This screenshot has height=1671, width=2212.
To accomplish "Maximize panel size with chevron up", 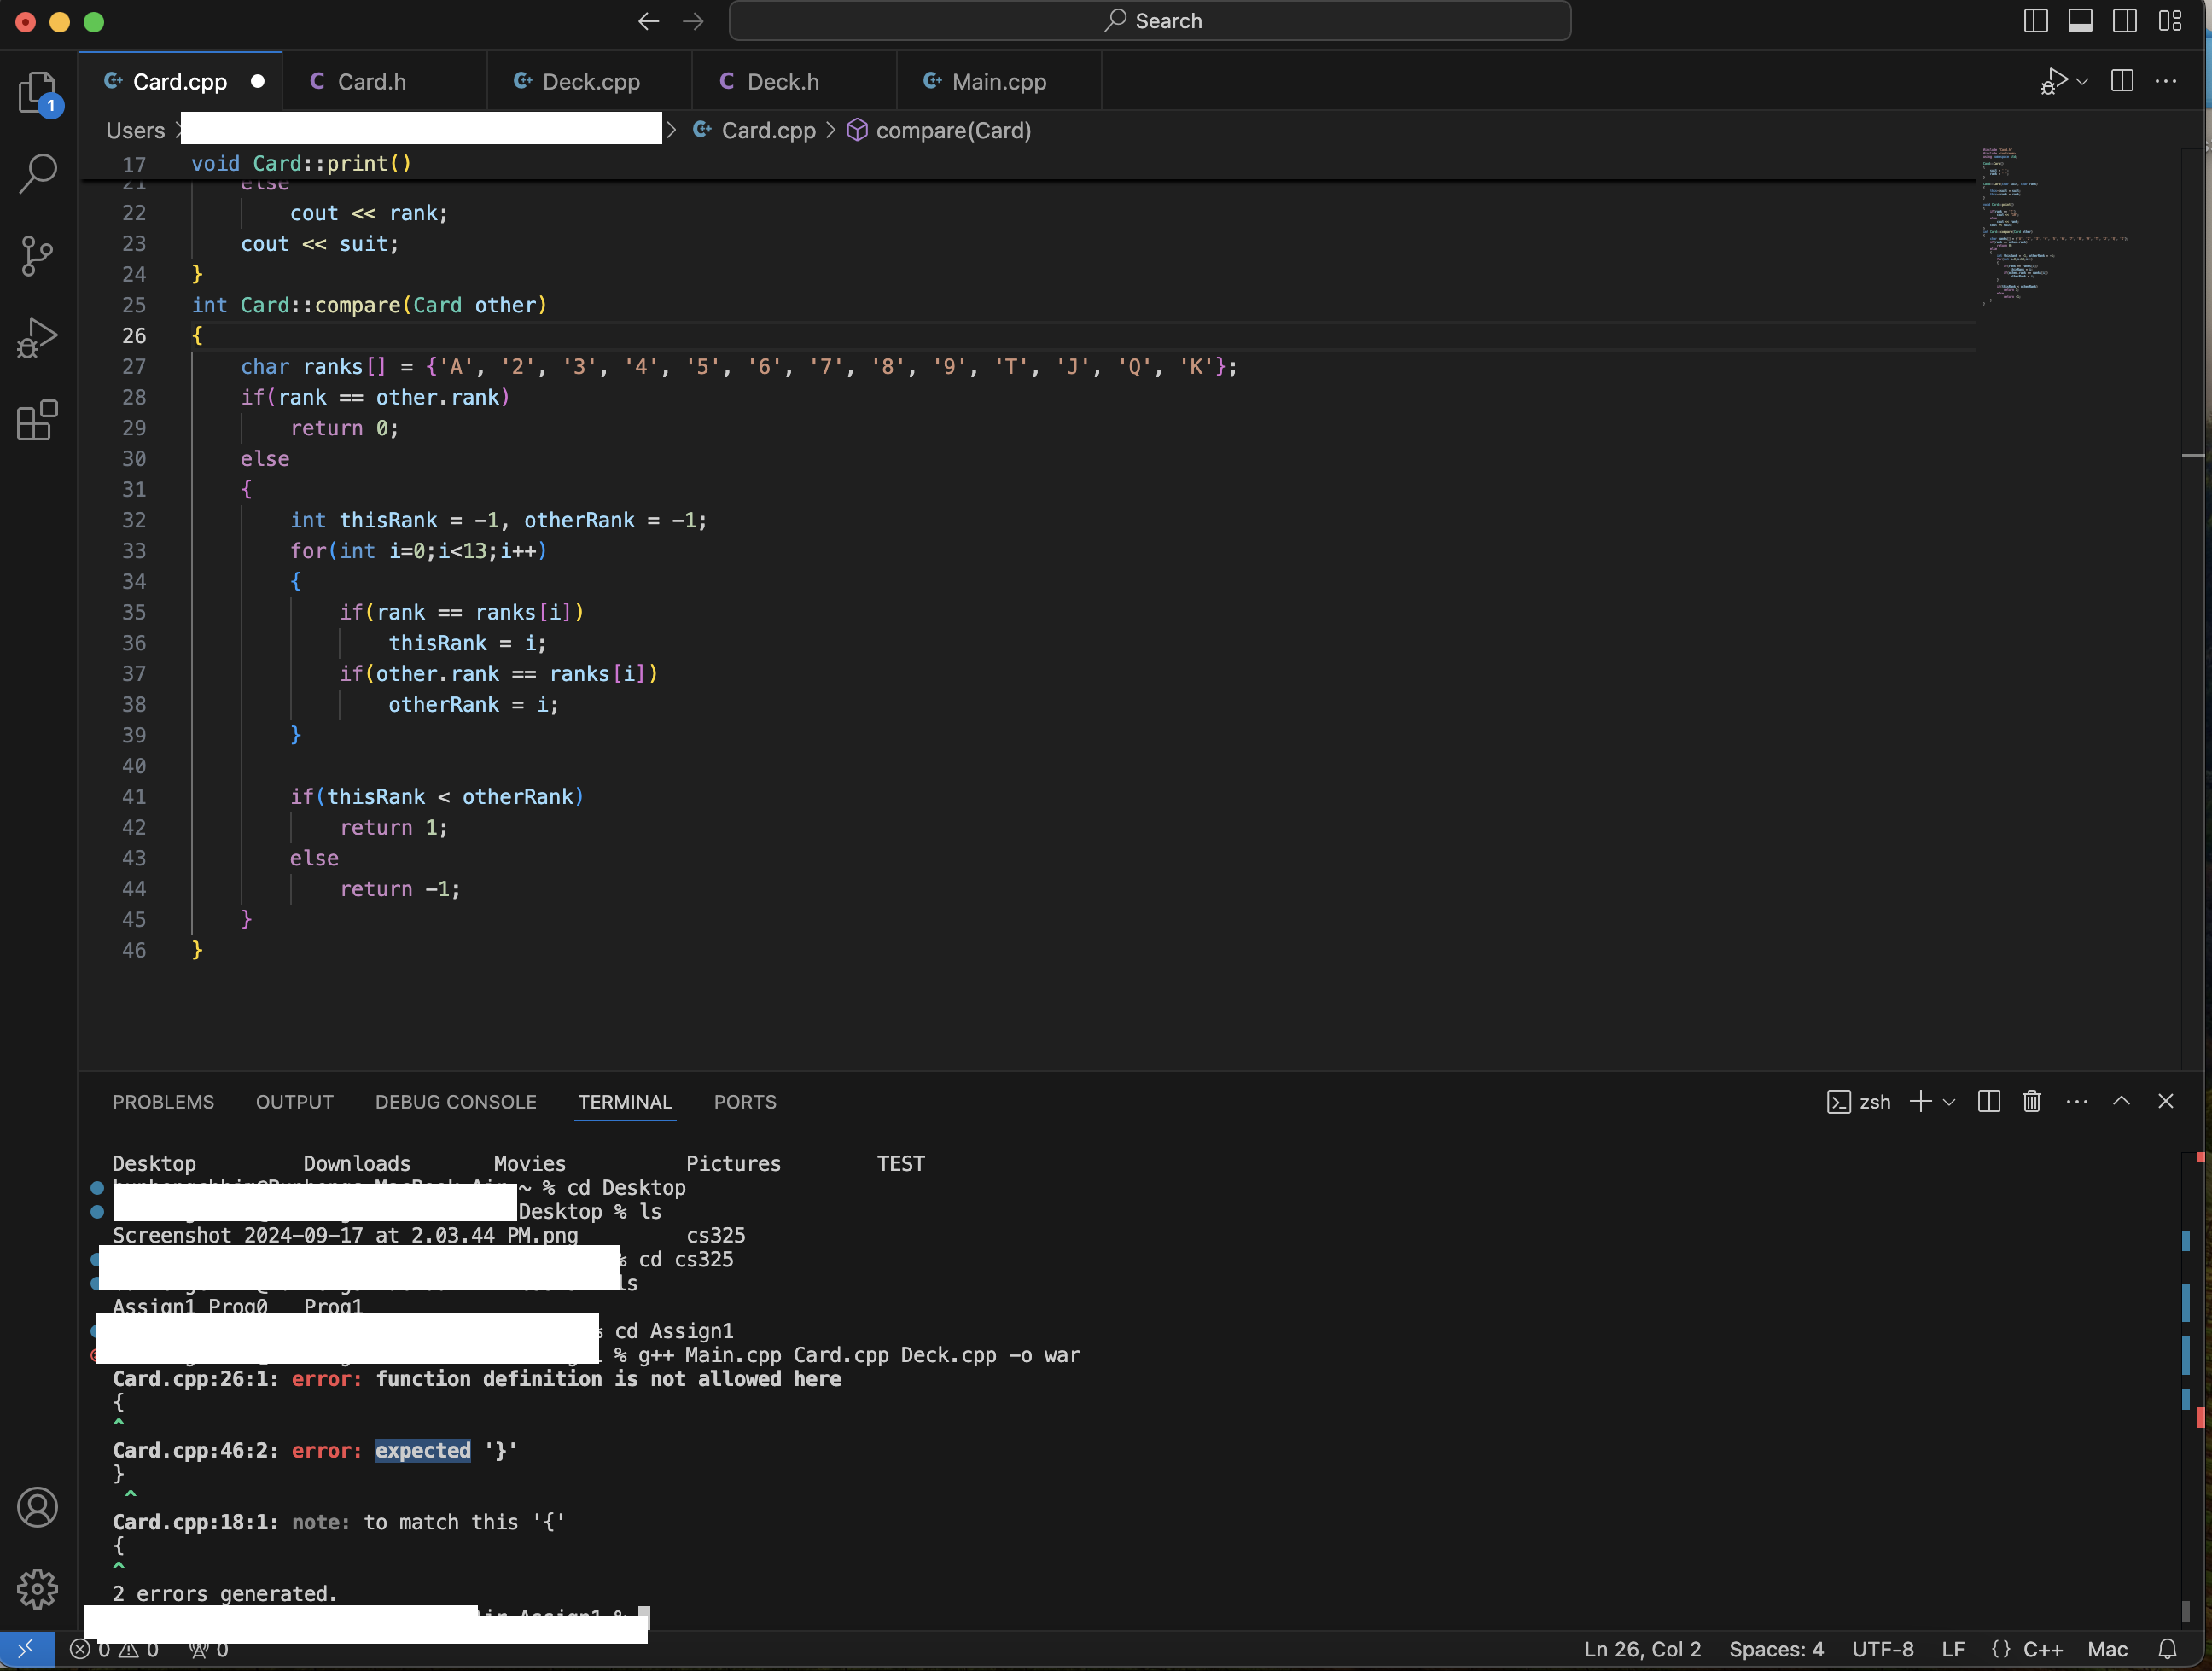I will [2121, 1101].
